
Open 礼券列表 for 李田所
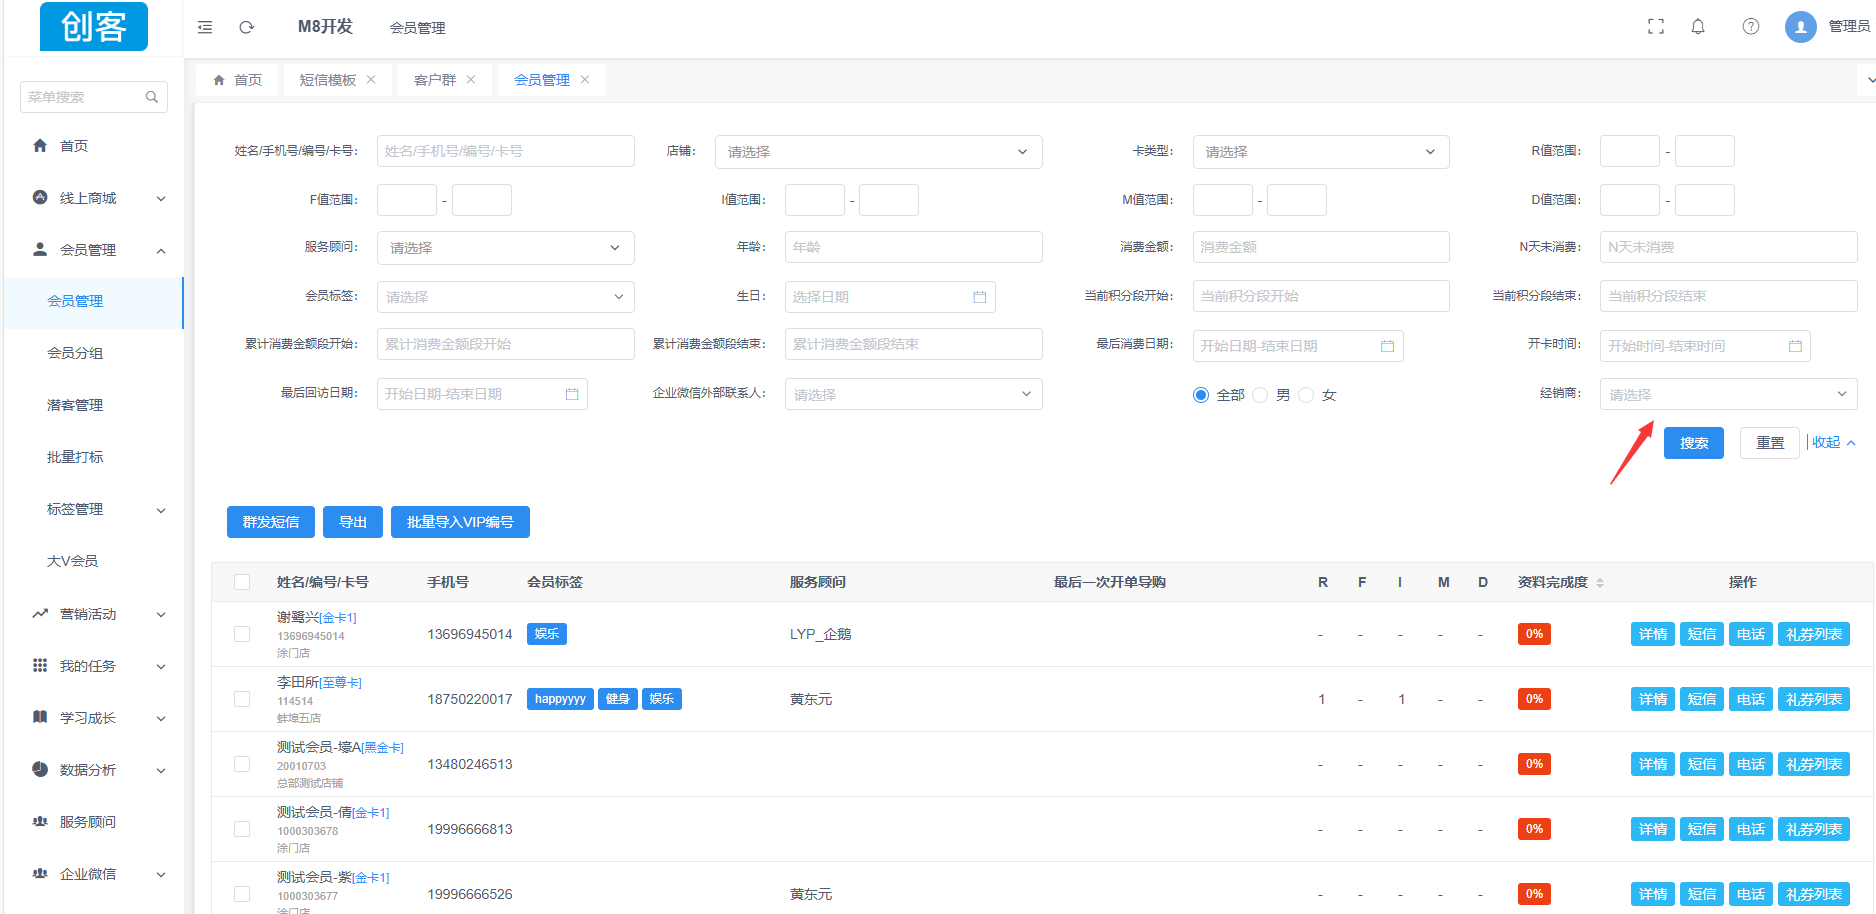coord(1814,699)
